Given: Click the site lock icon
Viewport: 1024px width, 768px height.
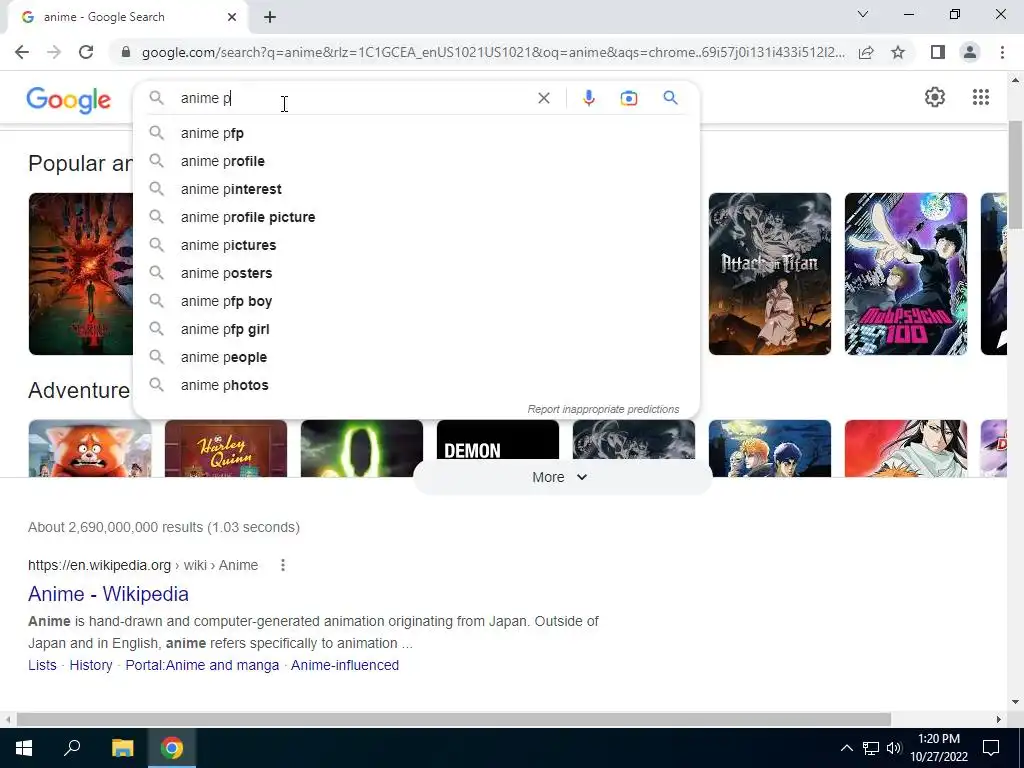Looking at the screenshot, I should [126, 52].
